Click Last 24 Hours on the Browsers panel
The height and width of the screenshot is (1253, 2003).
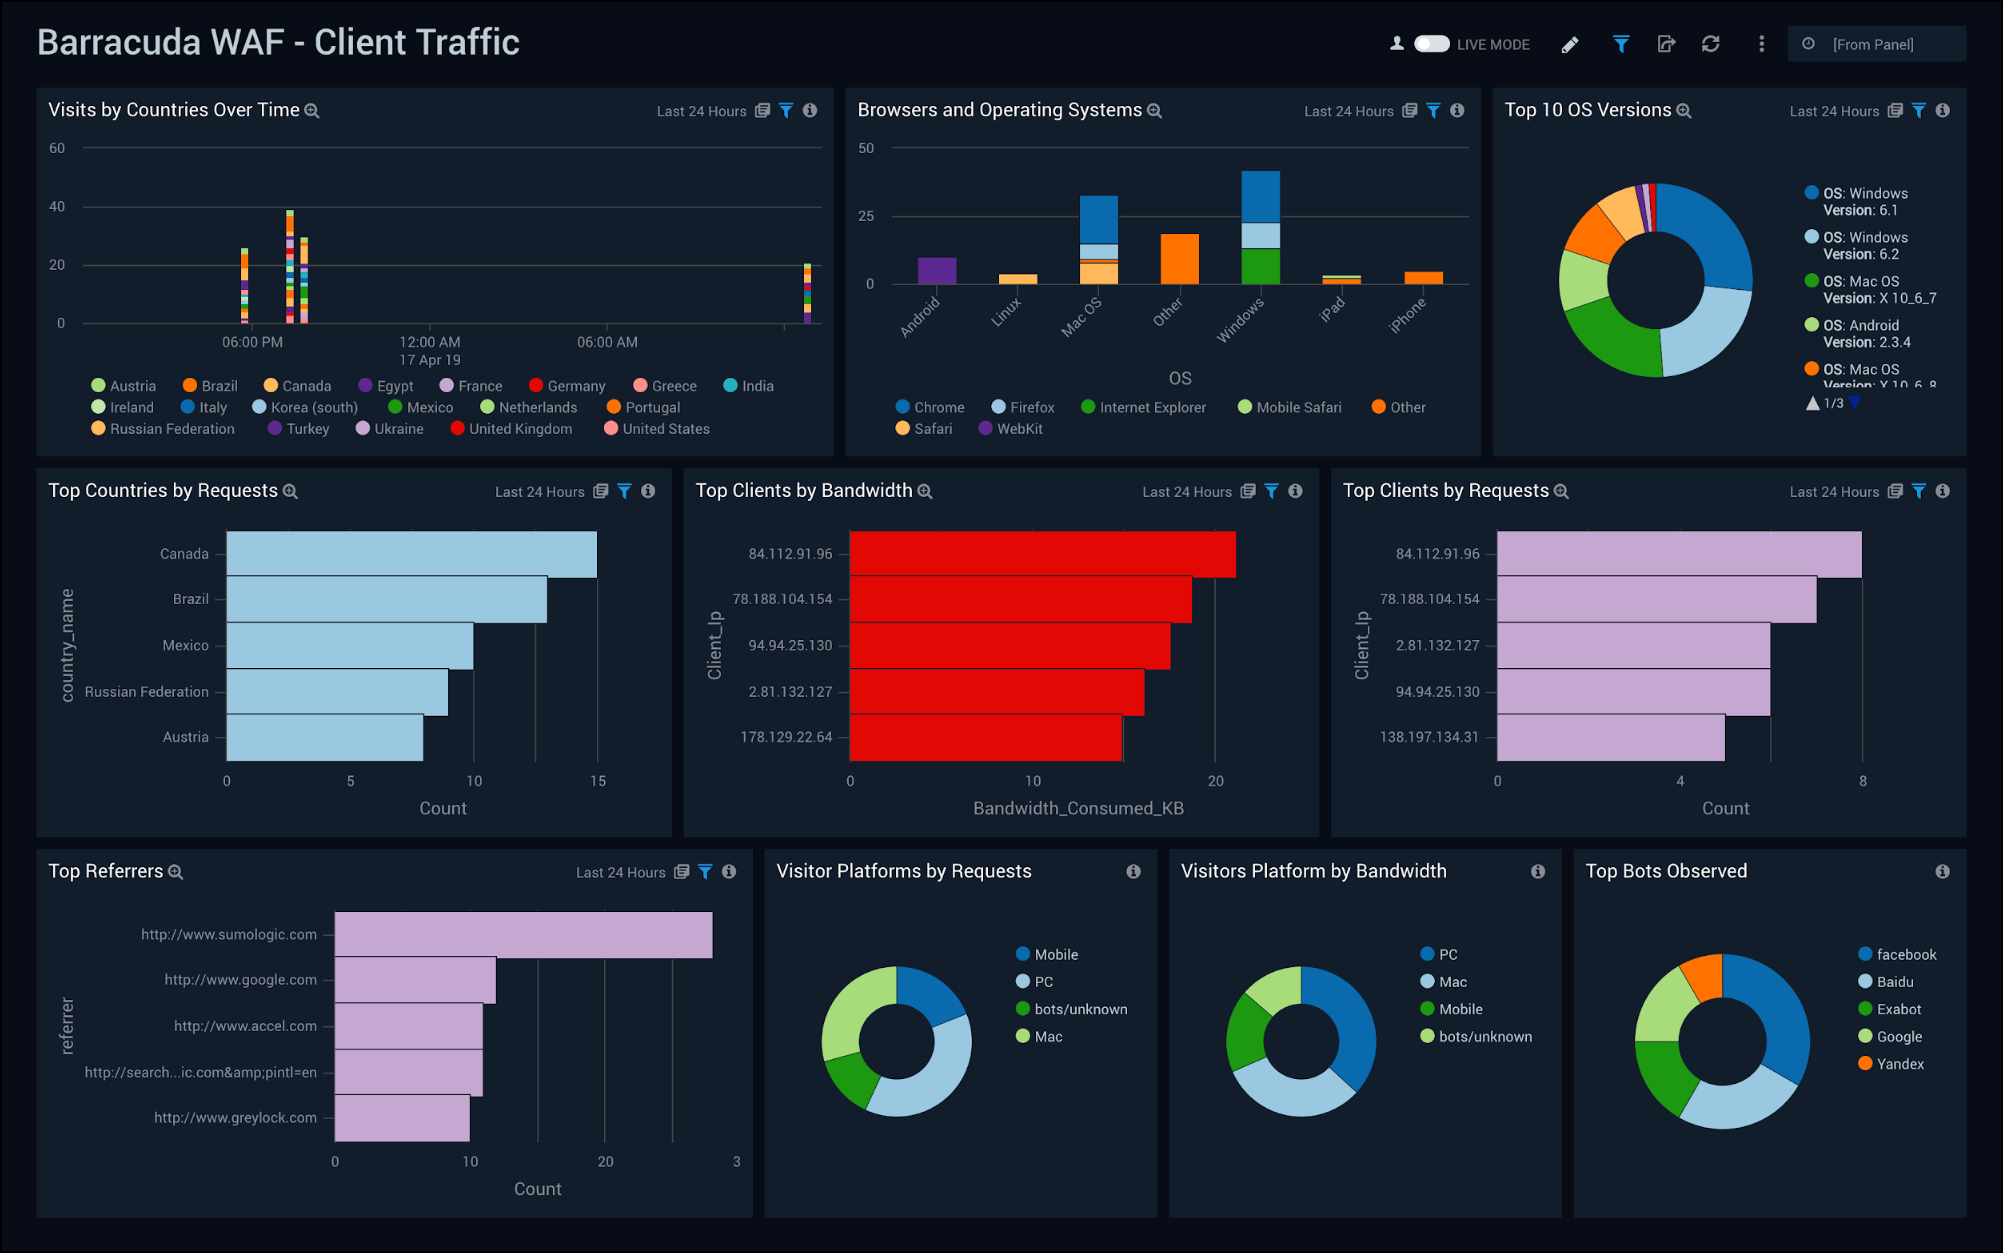coord(1349,111)
